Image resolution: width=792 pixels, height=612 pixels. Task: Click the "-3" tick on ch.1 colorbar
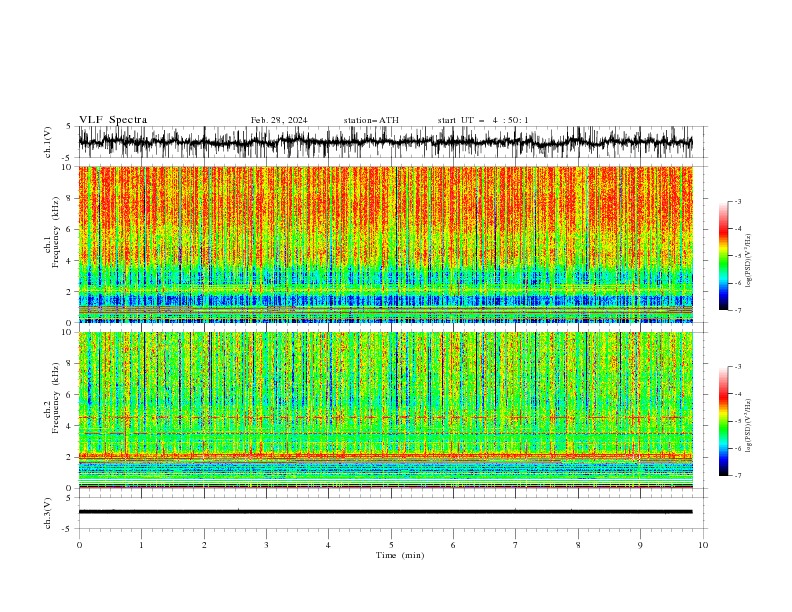tap(737, 201)
